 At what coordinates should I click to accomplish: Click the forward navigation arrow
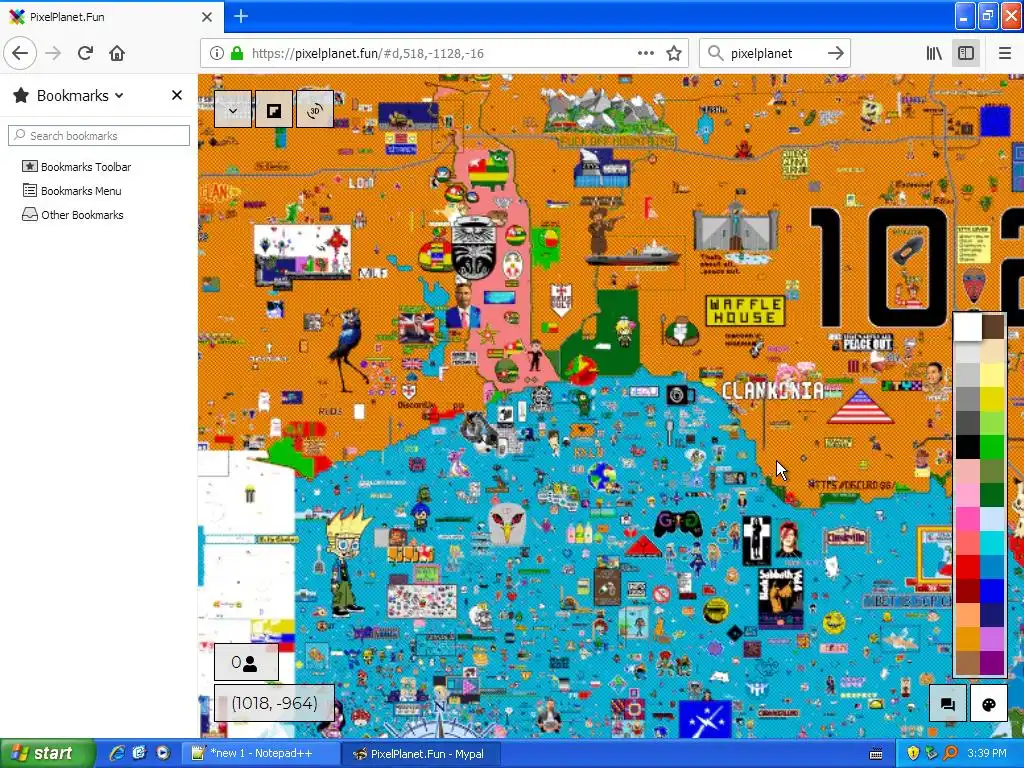(54, 53)
